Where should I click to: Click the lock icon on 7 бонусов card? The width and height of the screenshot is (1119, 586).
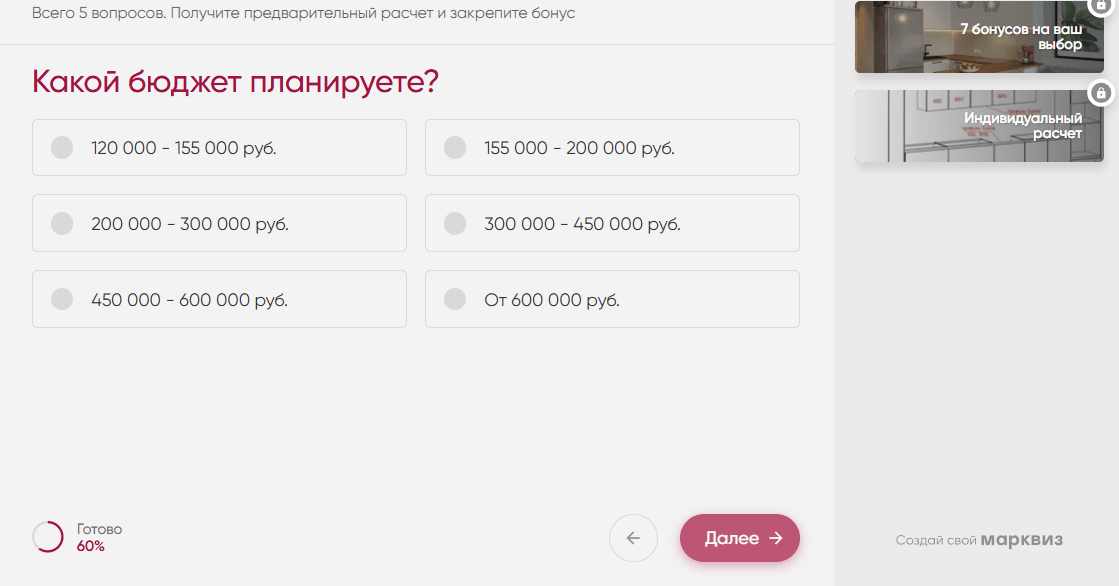pos(1102,5)
